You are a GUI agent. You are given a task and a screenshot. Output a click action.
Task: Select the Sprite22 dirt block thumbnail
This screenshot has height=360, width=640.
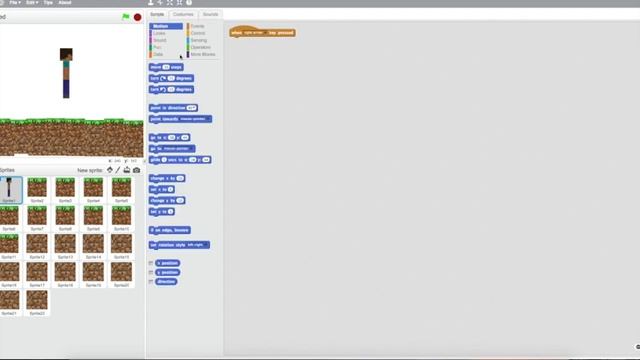(x=37, y=303)
